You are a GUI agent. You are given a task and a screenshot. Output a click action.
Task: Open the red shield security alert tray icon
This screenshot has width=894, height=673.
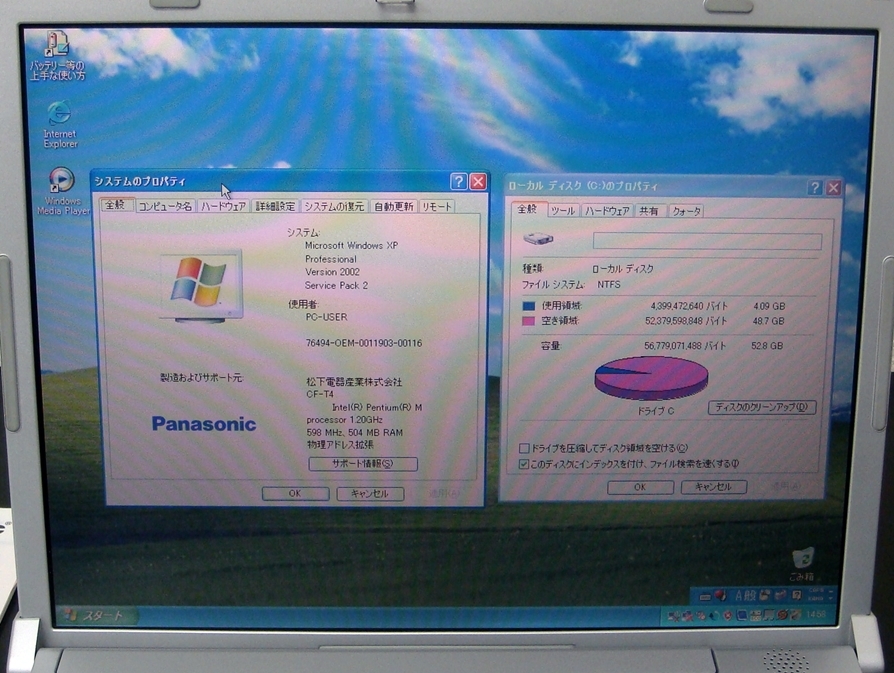pos(728,615)
